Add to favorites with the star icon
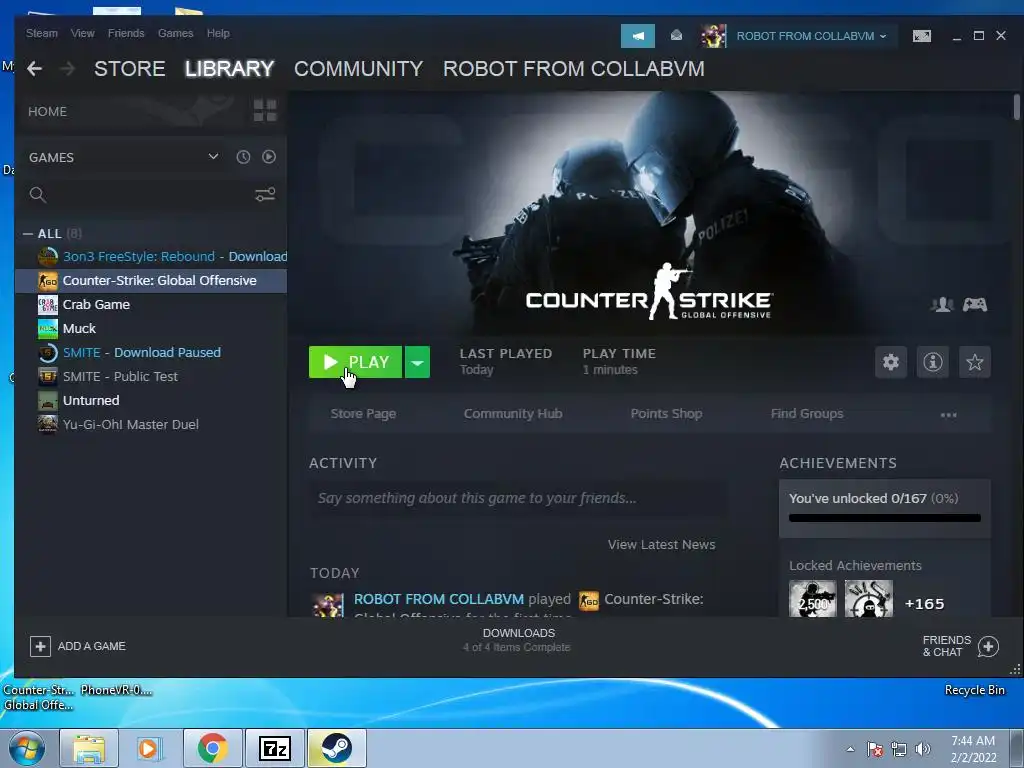 pos(974,362)
